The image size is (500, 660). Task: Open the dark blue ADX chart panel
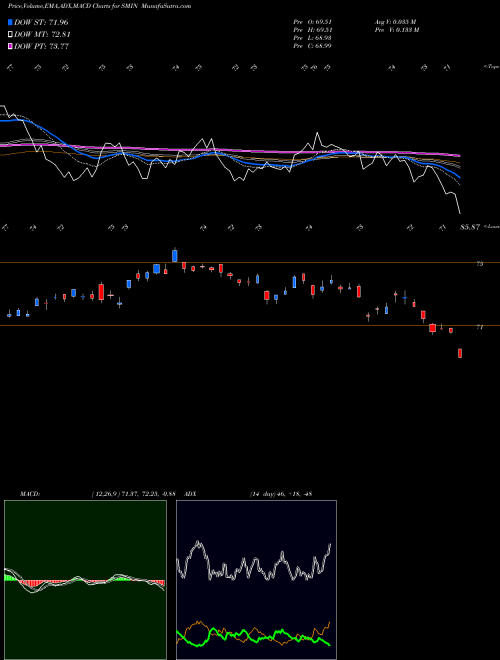pyautogui.click(x=256, y=580)
